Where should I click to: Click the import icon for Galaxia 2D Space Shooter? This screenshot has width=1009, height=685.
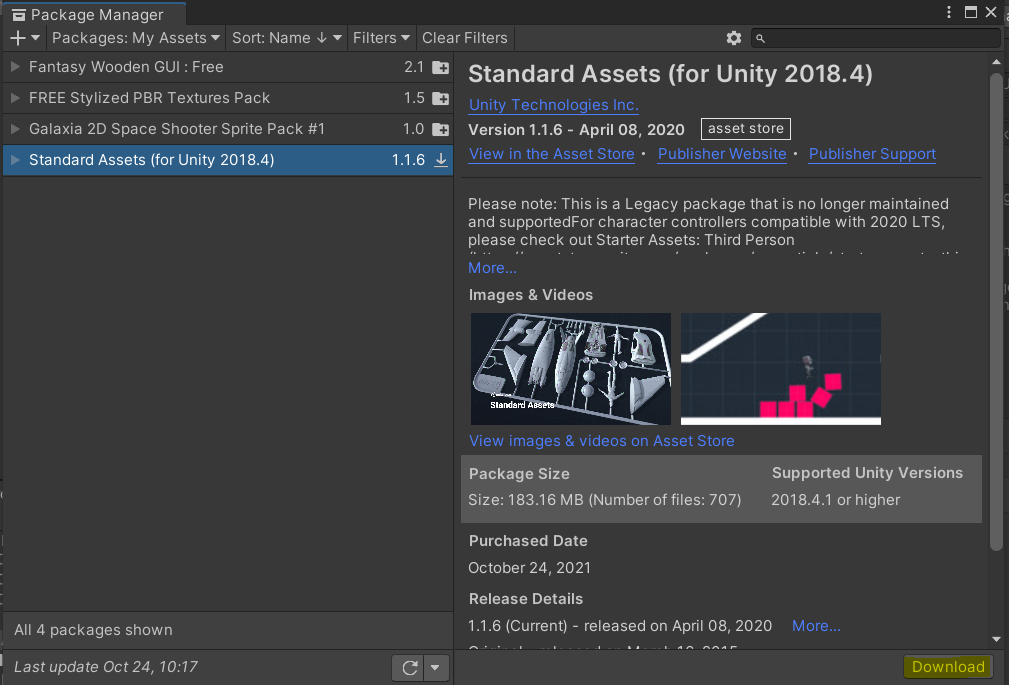click(x=441, y=129)
